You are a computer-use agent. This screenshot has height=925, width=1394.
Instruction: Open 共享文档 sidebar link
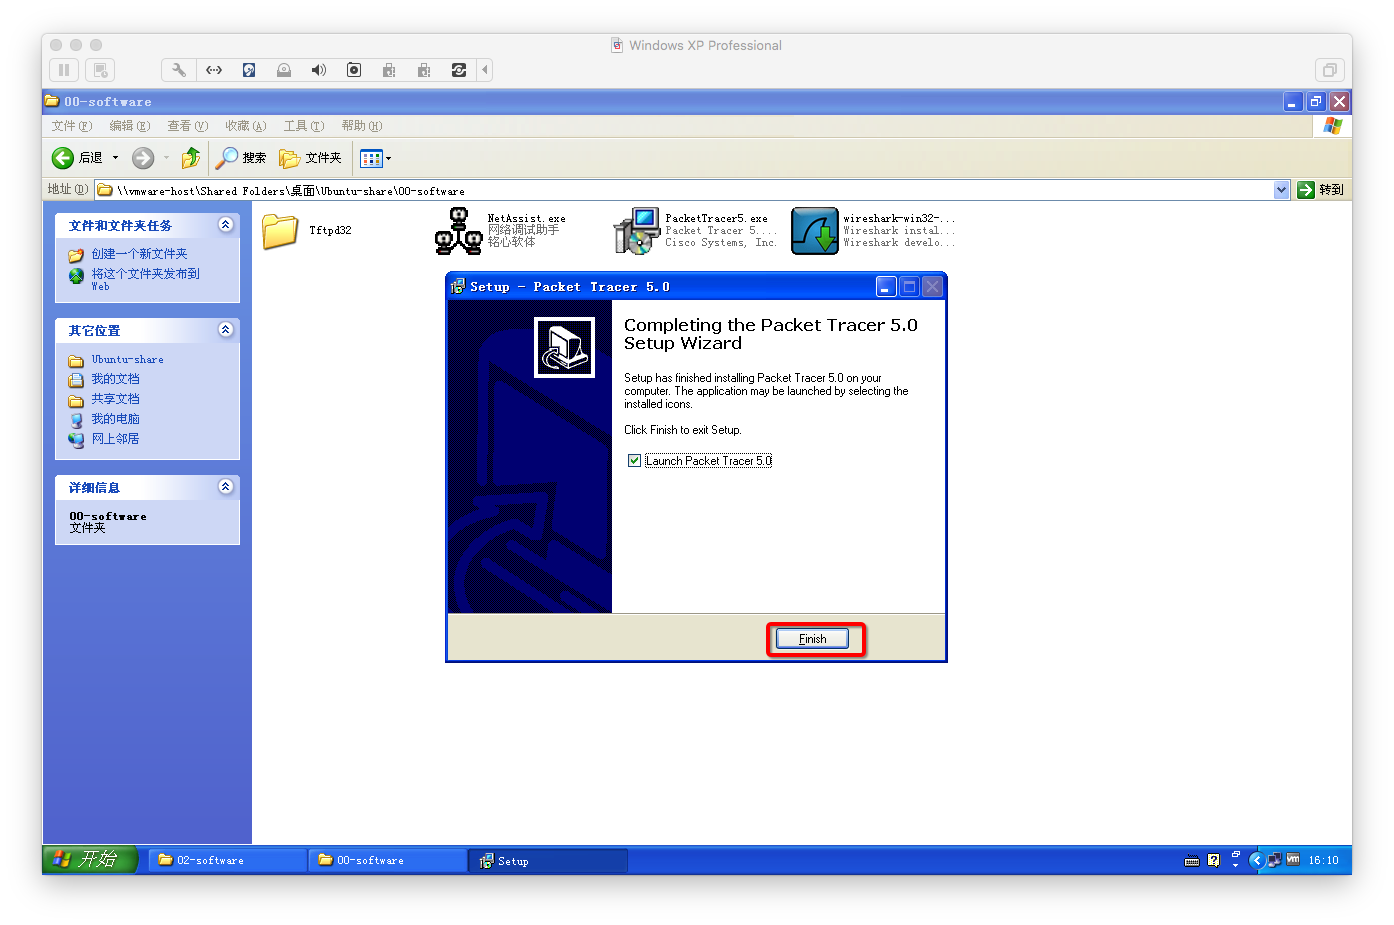[x=115, y=399]
